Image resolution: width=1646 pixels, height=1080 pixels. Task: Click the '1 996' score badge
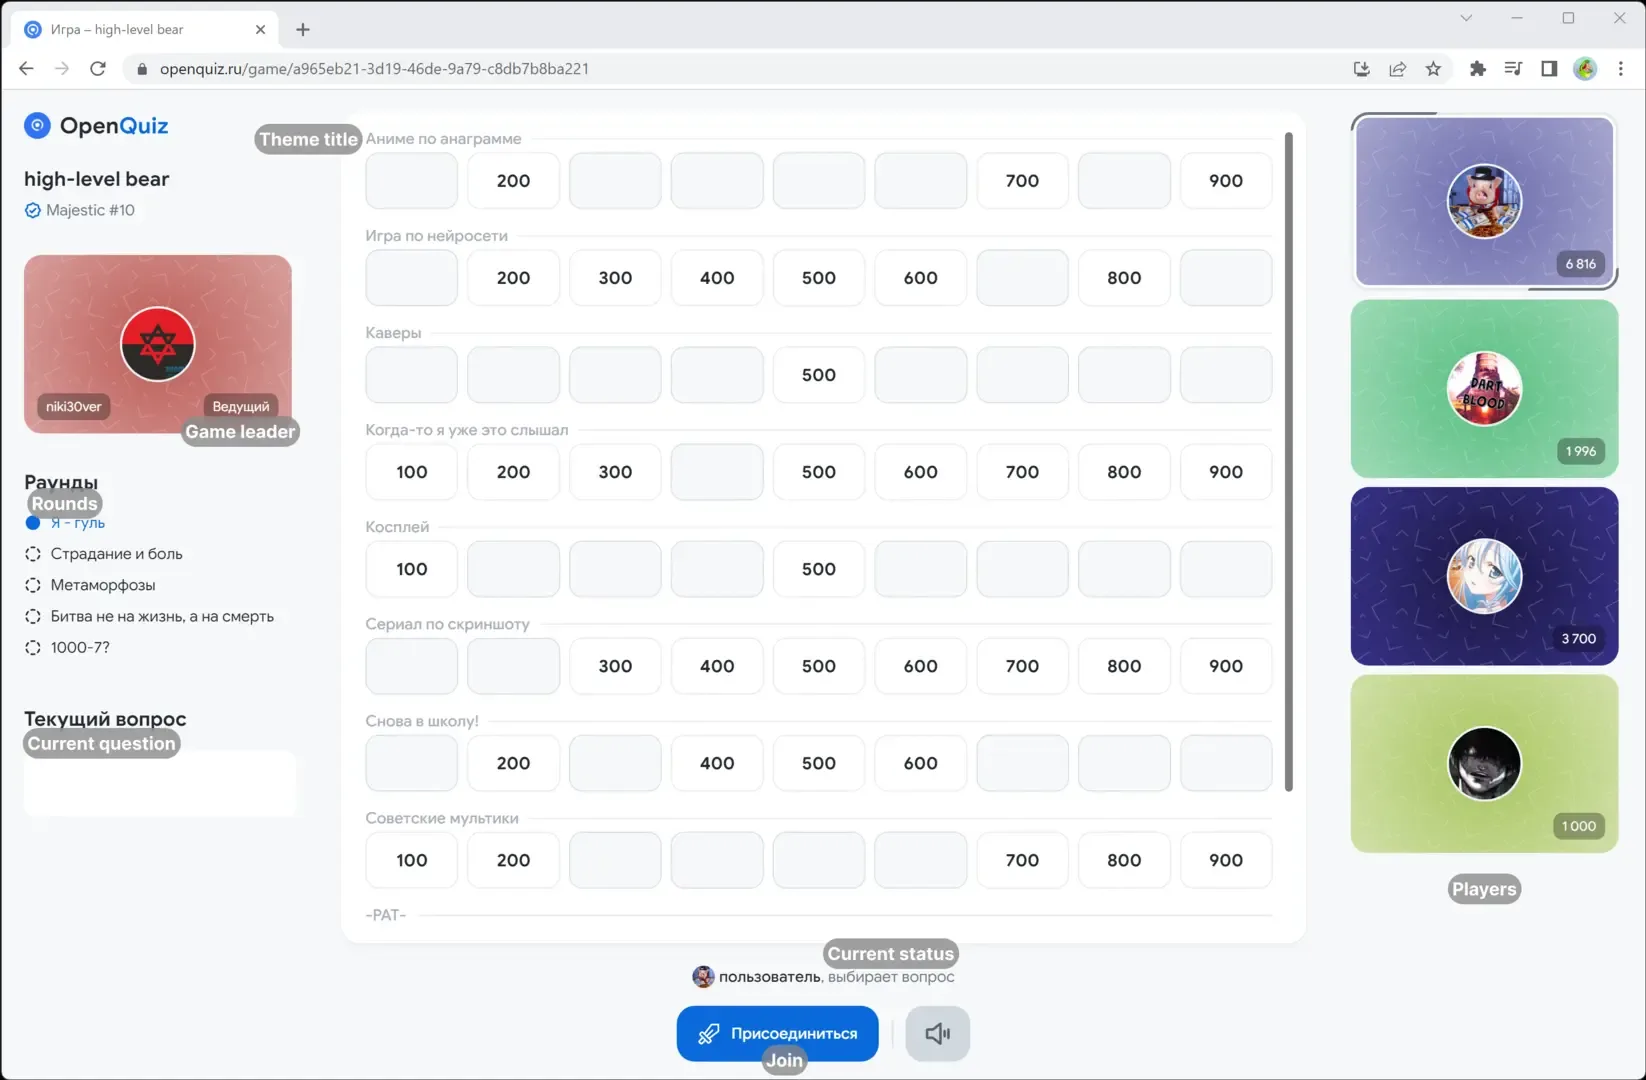coord(1580,451)
